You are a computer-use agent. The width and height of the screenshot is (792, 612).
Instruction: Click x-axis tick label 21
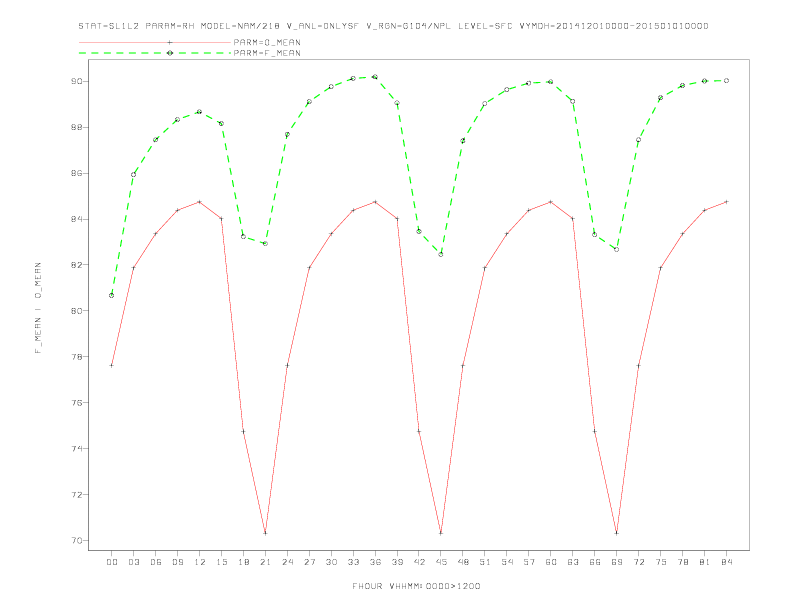pos(265,562)
